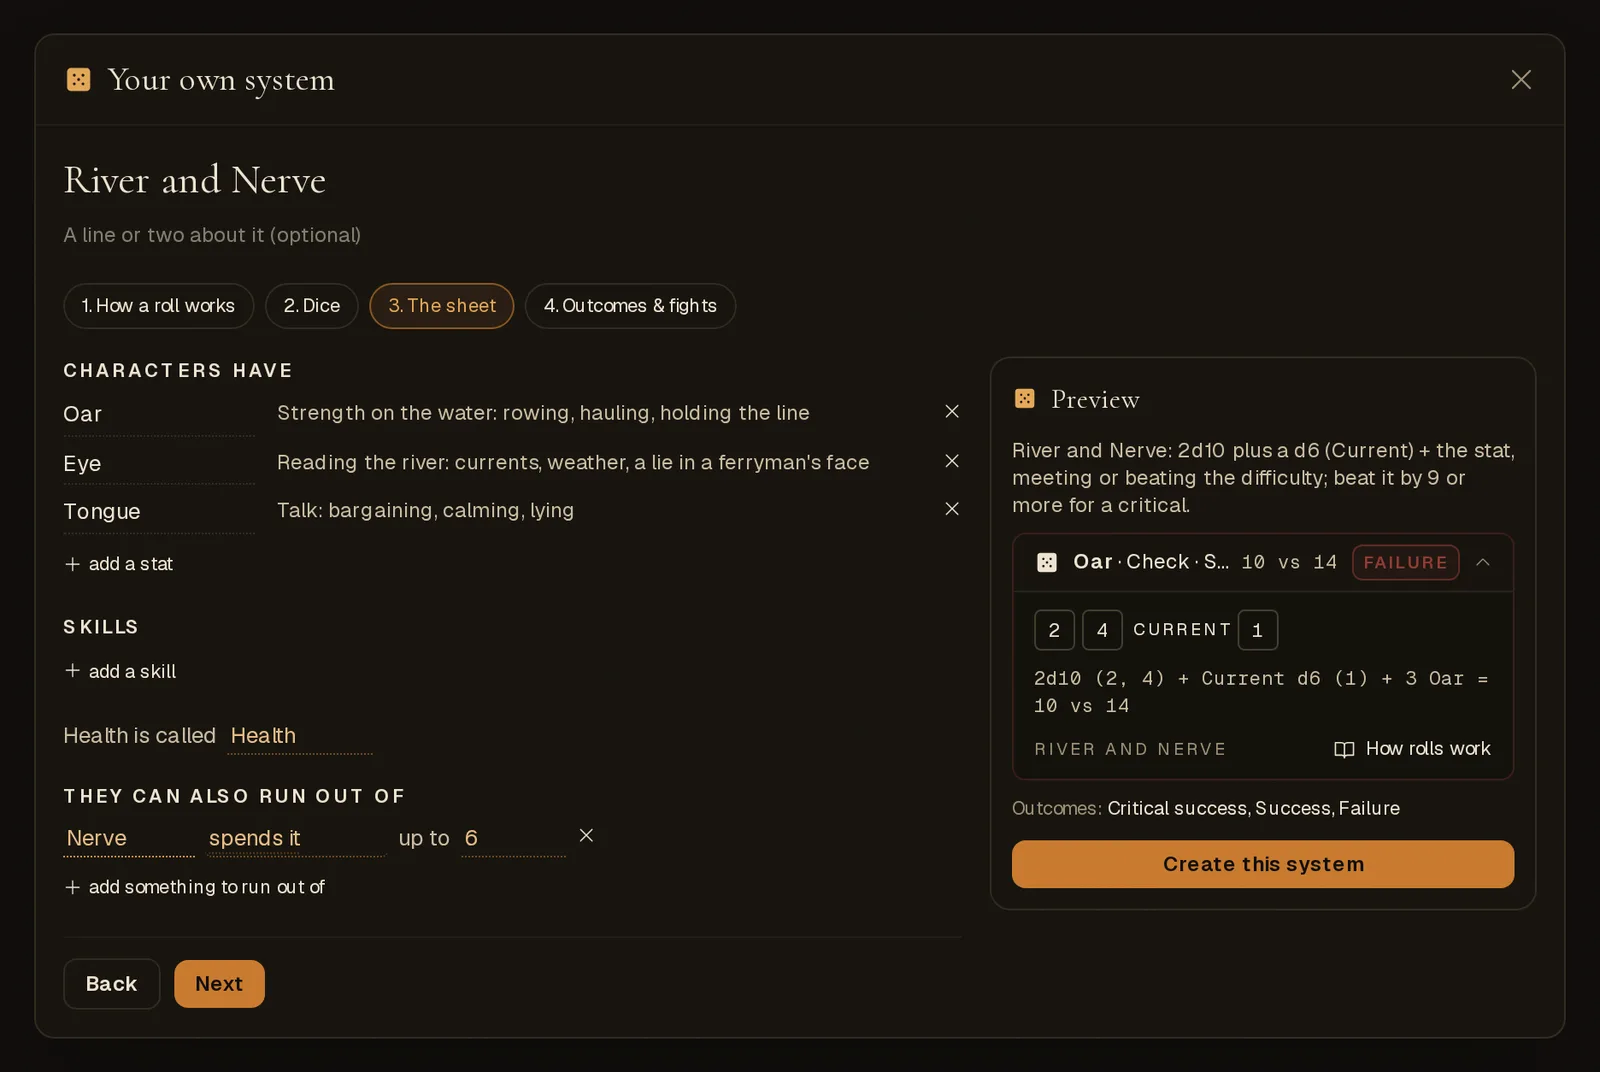Close the Your own system dialog
The width and height of the screenshot is (1600, 1072).
click(1521, 79)
